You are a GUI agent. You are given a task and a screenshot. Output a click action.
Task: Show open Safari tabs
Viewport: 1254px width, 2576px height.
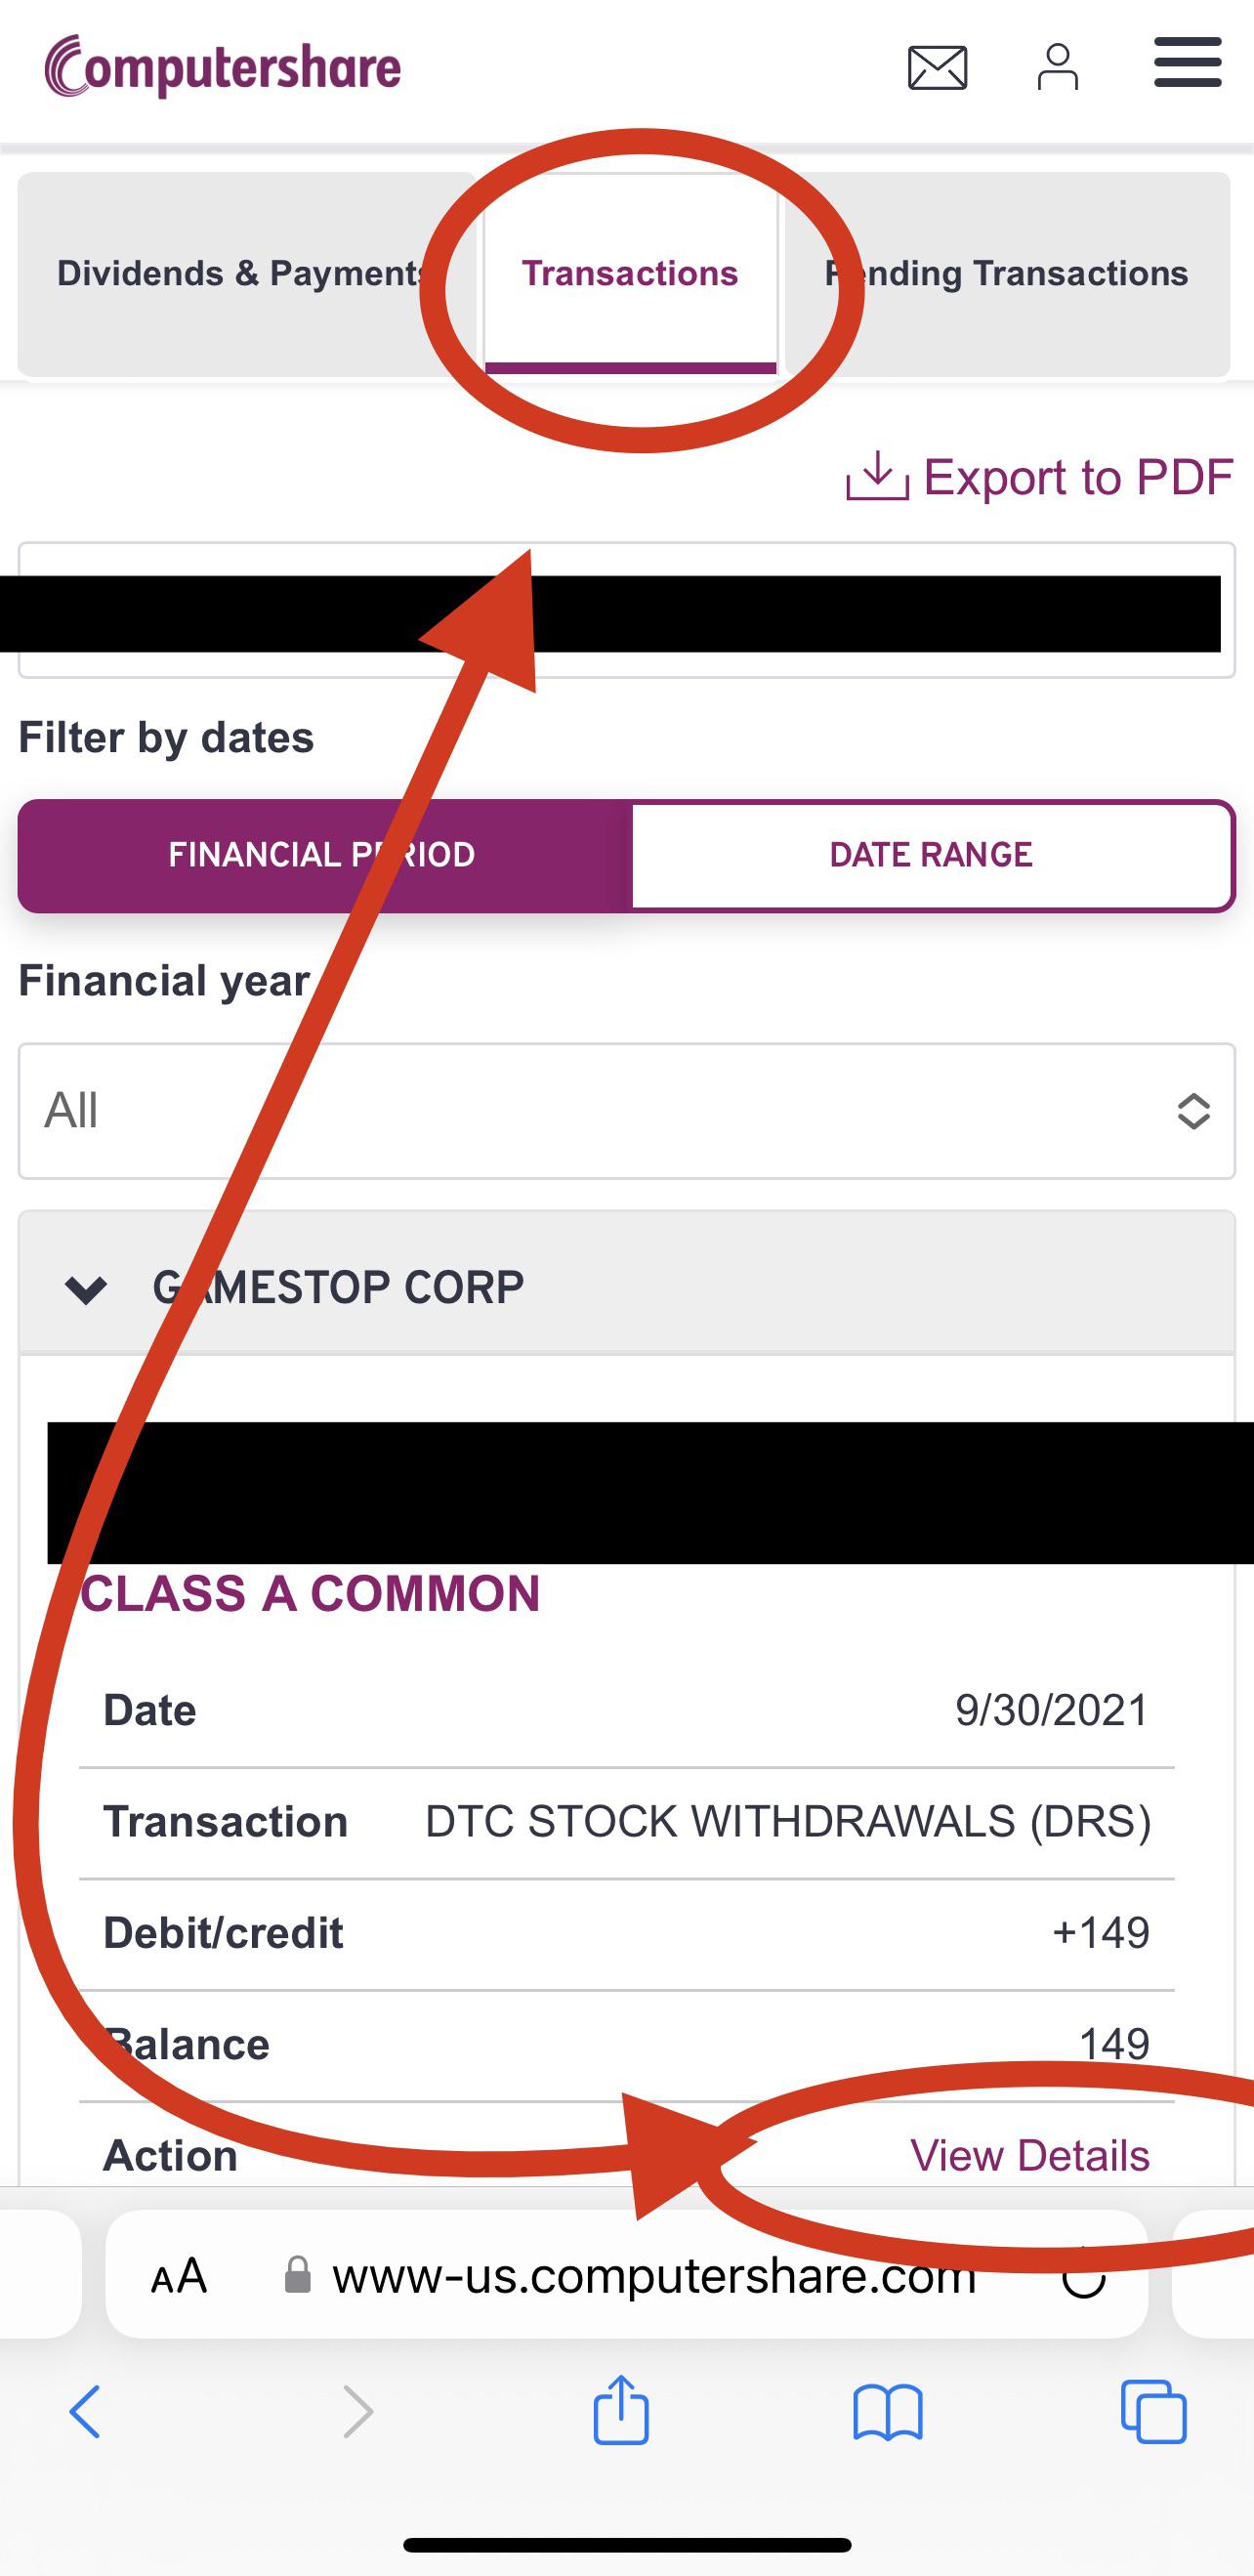(1153, 2412)
